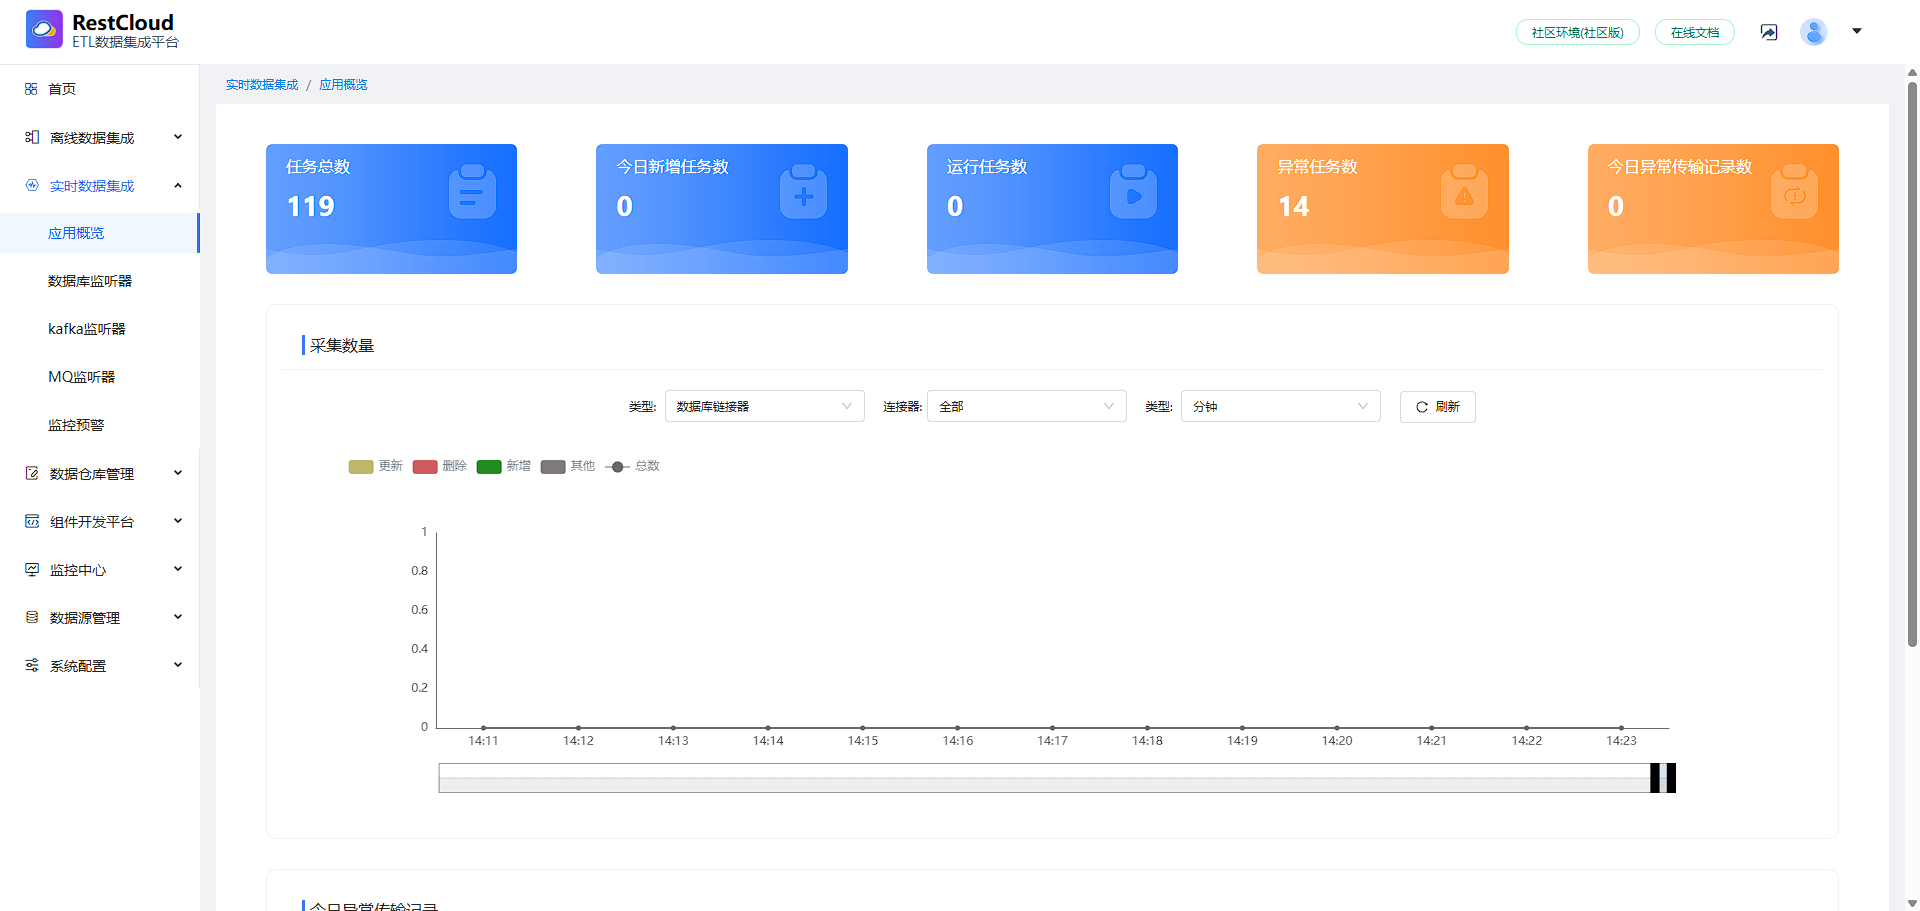The width and height of the screenshot is (1920, 911).
Task: Click the 数据仓库管理 sidebar icon
Action: tap(32, 473)
